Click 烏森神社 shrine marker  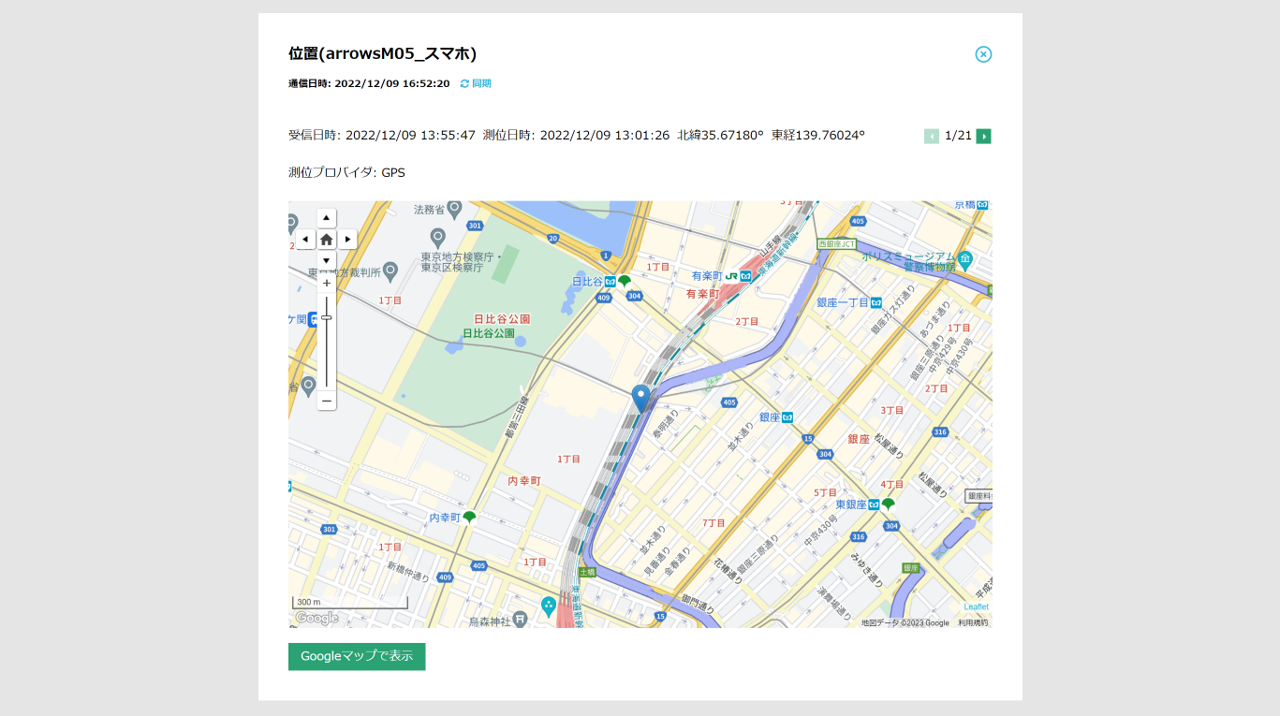(x=520, y=620)
